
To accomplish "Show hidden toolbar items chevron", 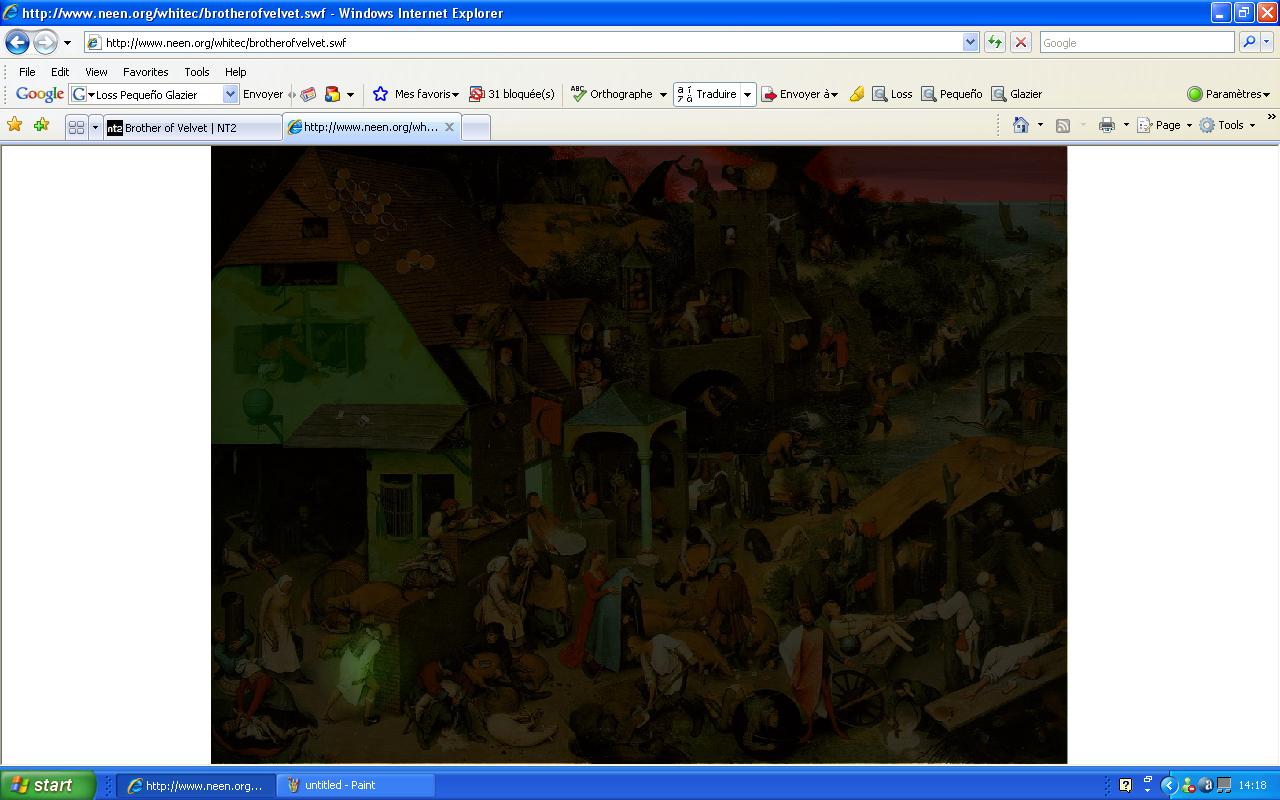I will 1271,117.
